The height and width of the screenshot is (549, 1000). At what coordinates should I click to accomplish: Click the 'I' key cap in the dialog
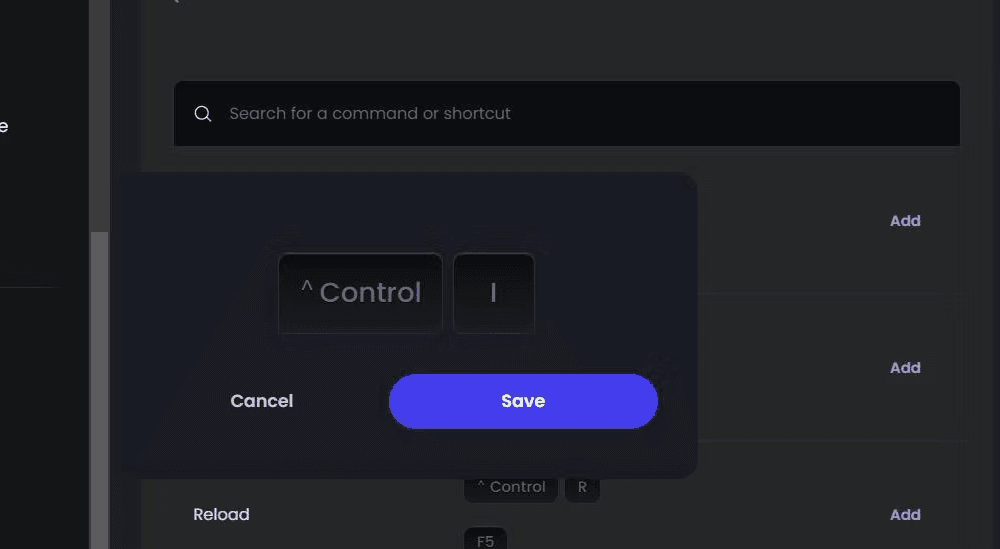pyautogui.click(x=494, y=293)
